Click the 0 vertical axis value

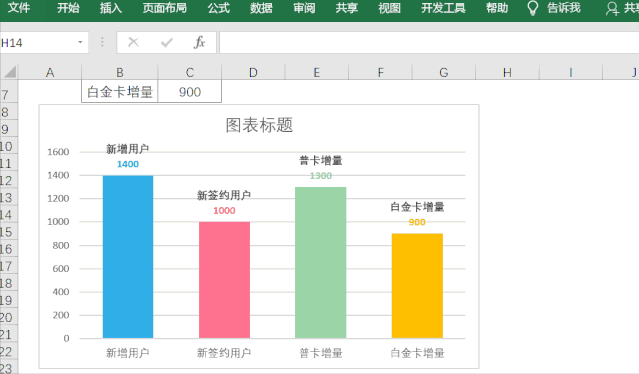(66, 338)
